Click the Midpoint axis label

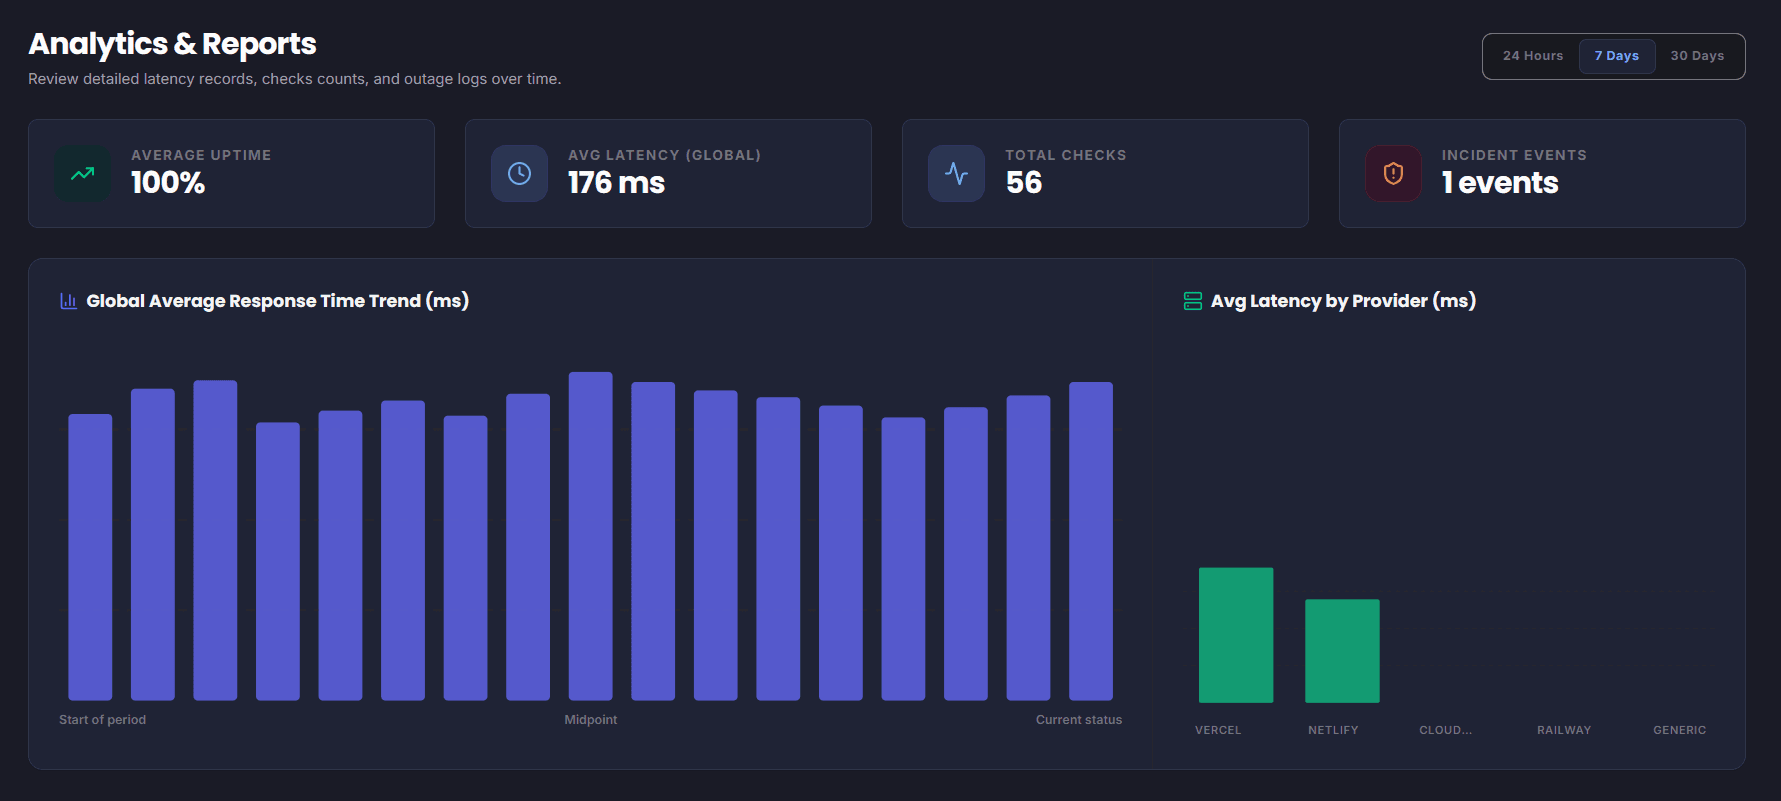(x=590, y=720)
